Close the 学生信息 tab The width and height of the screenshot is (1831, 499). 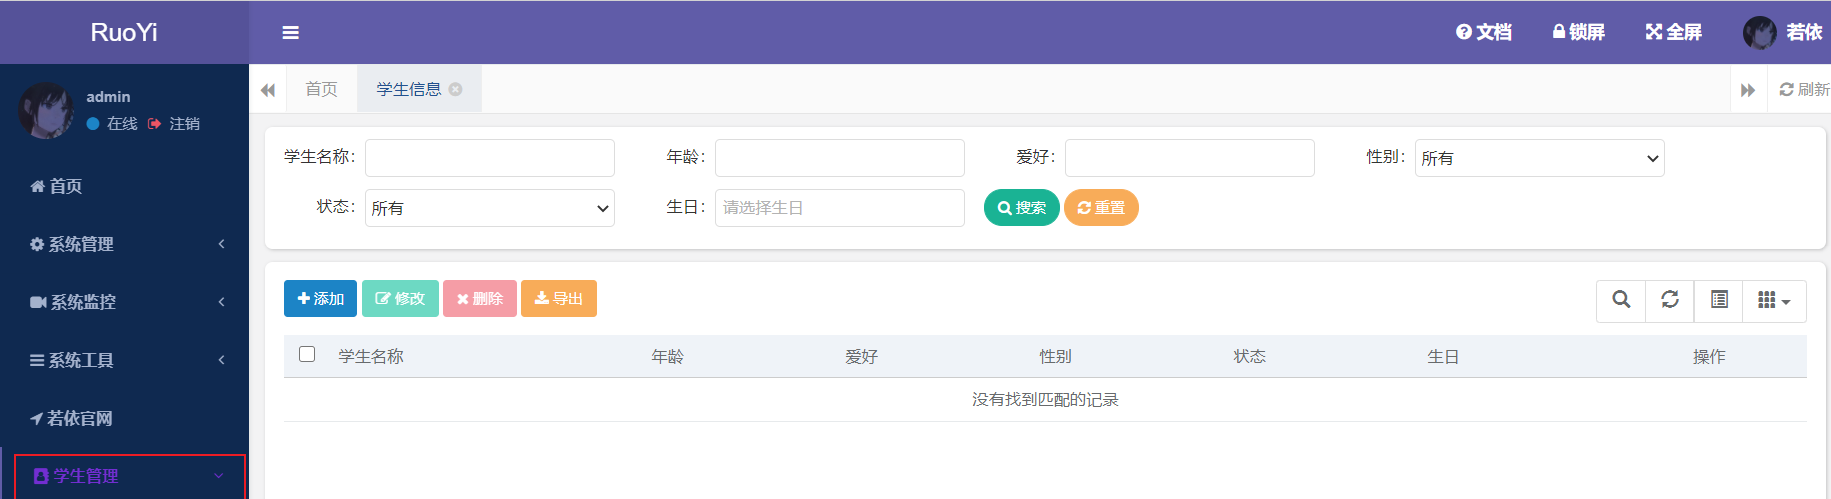[455, 89]
